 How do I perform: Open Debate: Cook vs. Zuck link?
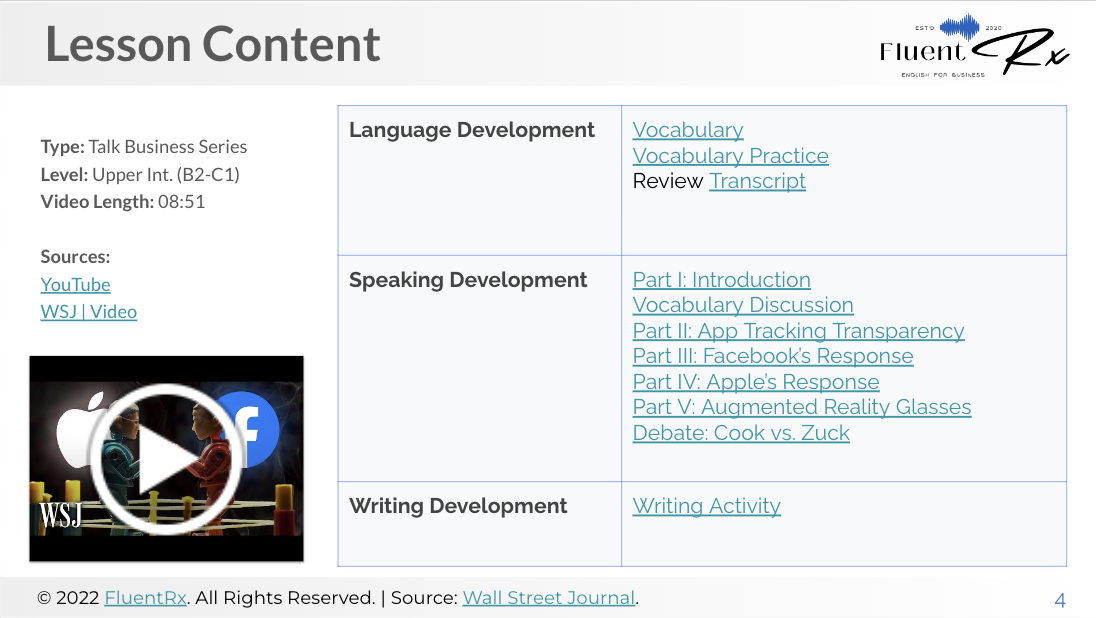coord(741,433)
